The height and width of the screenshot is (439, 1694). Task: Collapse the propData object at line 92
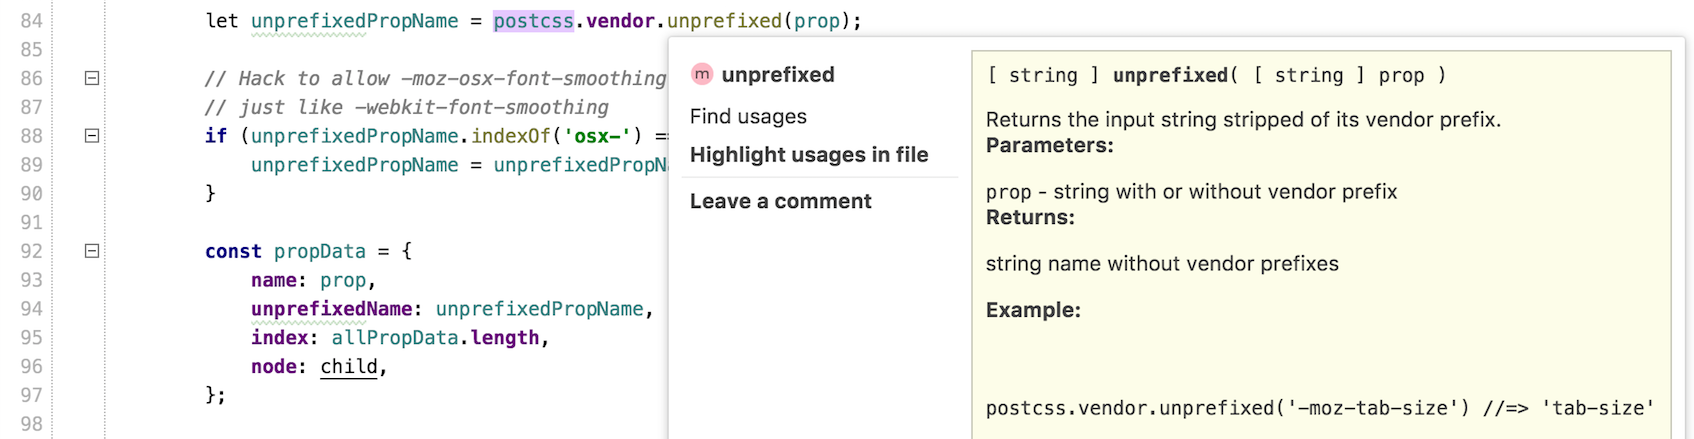coord(92,251)
